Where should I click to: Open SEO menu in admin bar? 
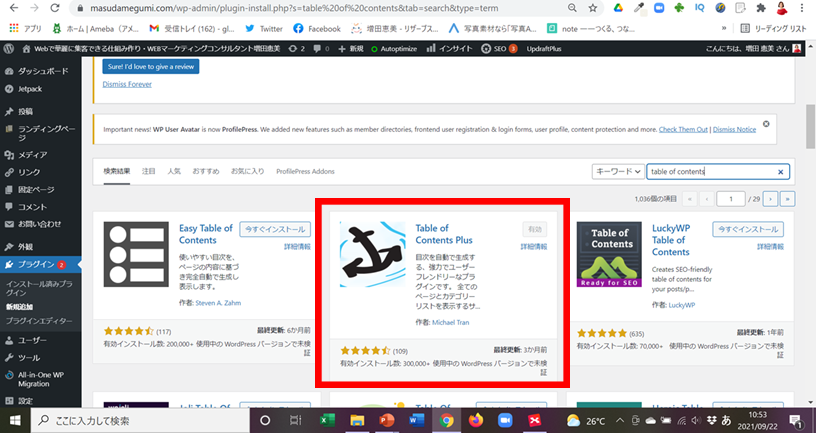tap(499, 48)
